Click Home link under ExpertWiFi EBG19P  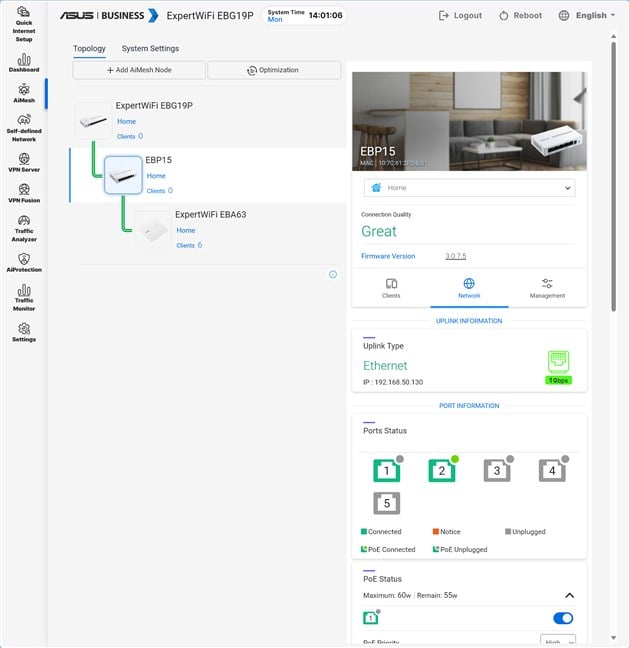(x=126, y=121)
